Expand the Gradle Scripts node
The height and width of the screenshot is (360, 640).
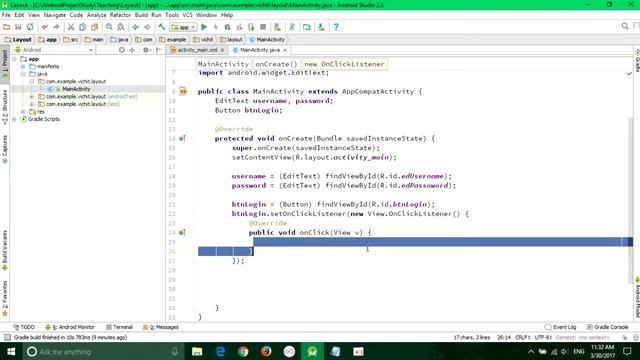point(14,119)
